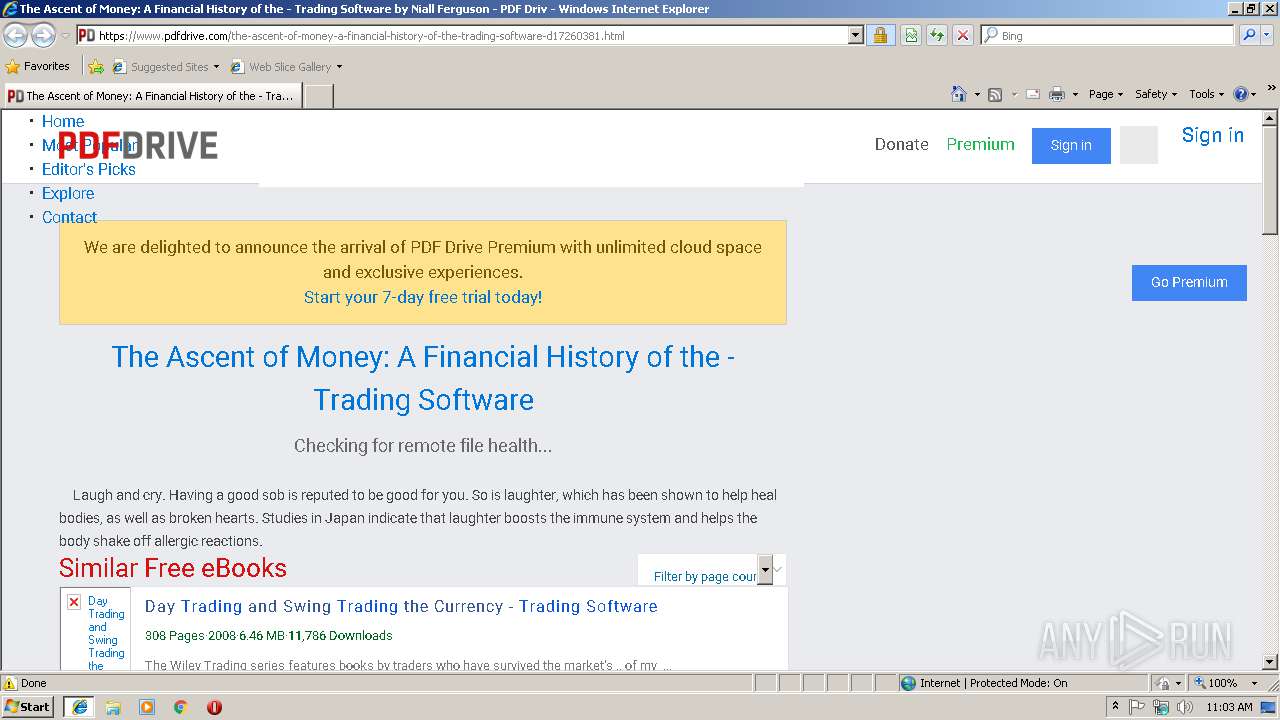Click in the Bing search box

click(1107, 35)
